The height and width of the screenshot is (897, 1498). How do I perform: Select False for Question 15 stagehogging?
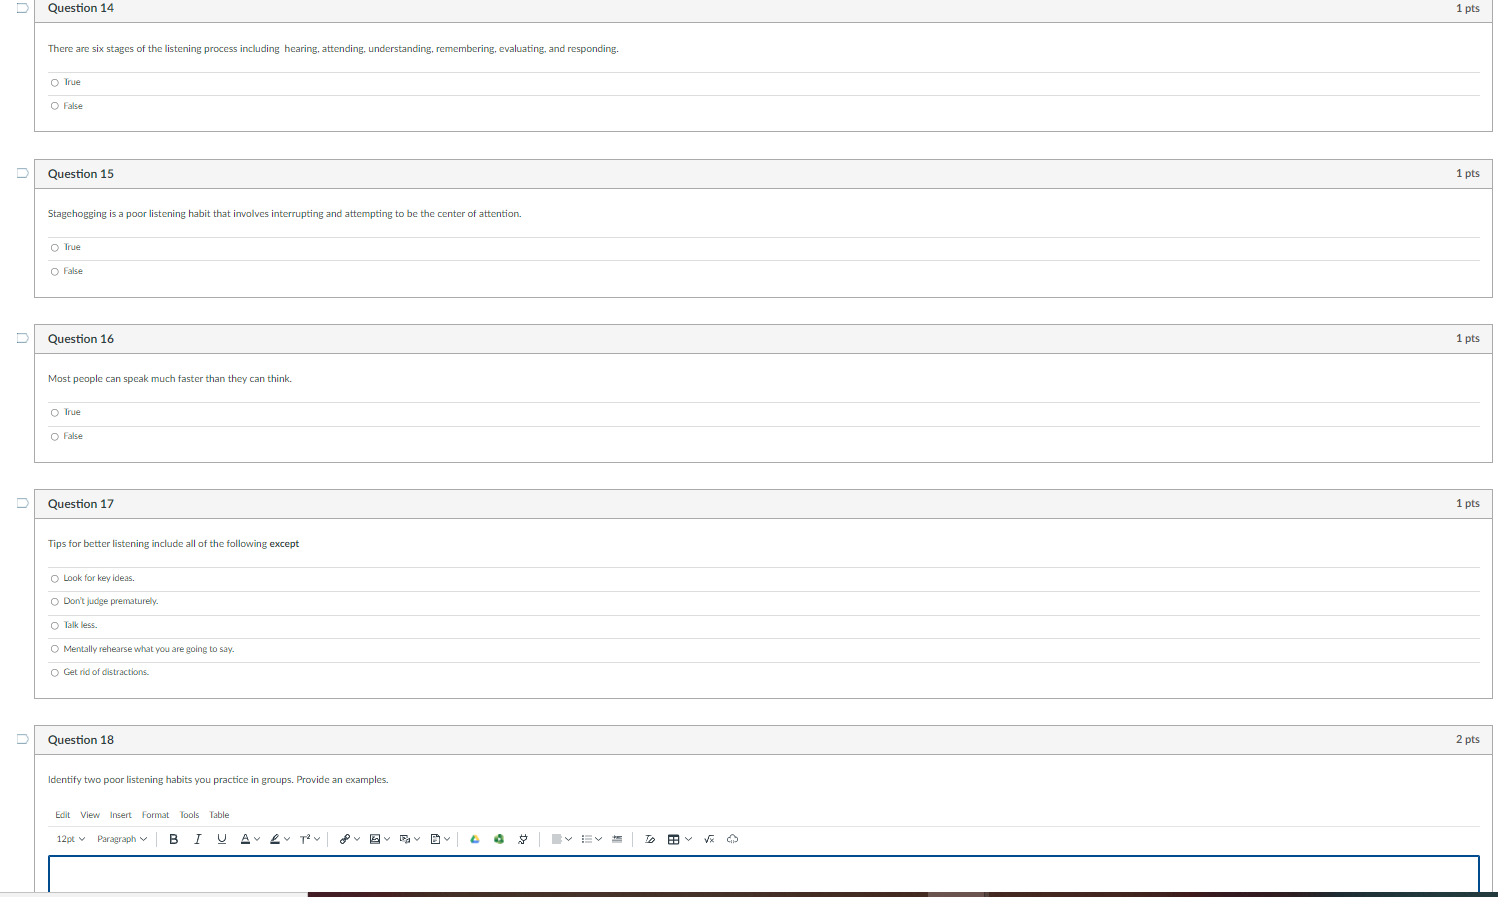click(x=55, y=271)
